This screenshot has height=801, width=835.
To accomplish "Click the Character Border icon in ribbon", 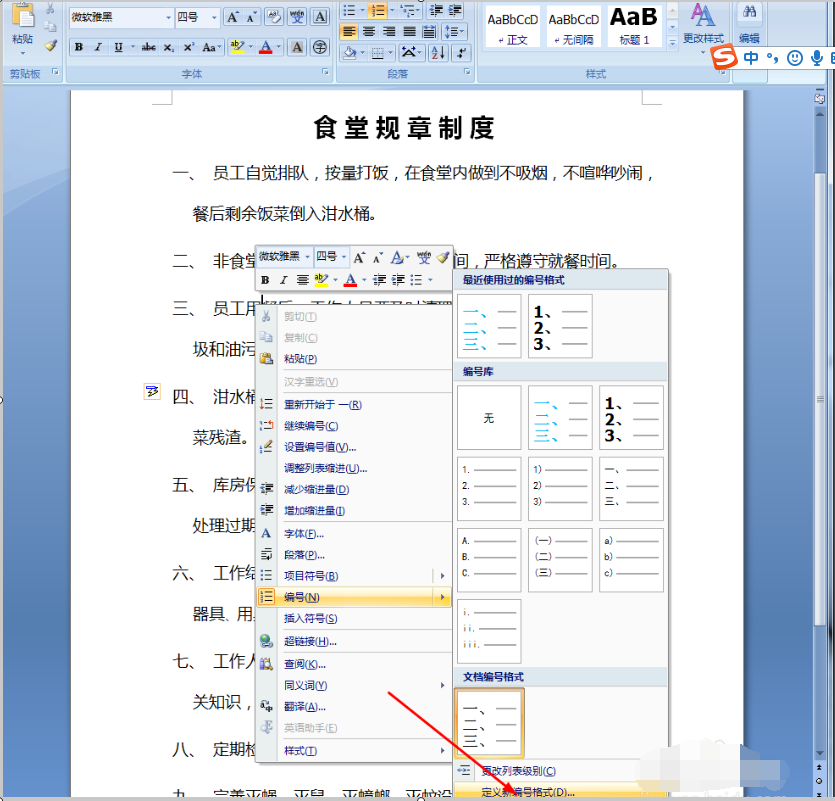I will pos(320,17).
